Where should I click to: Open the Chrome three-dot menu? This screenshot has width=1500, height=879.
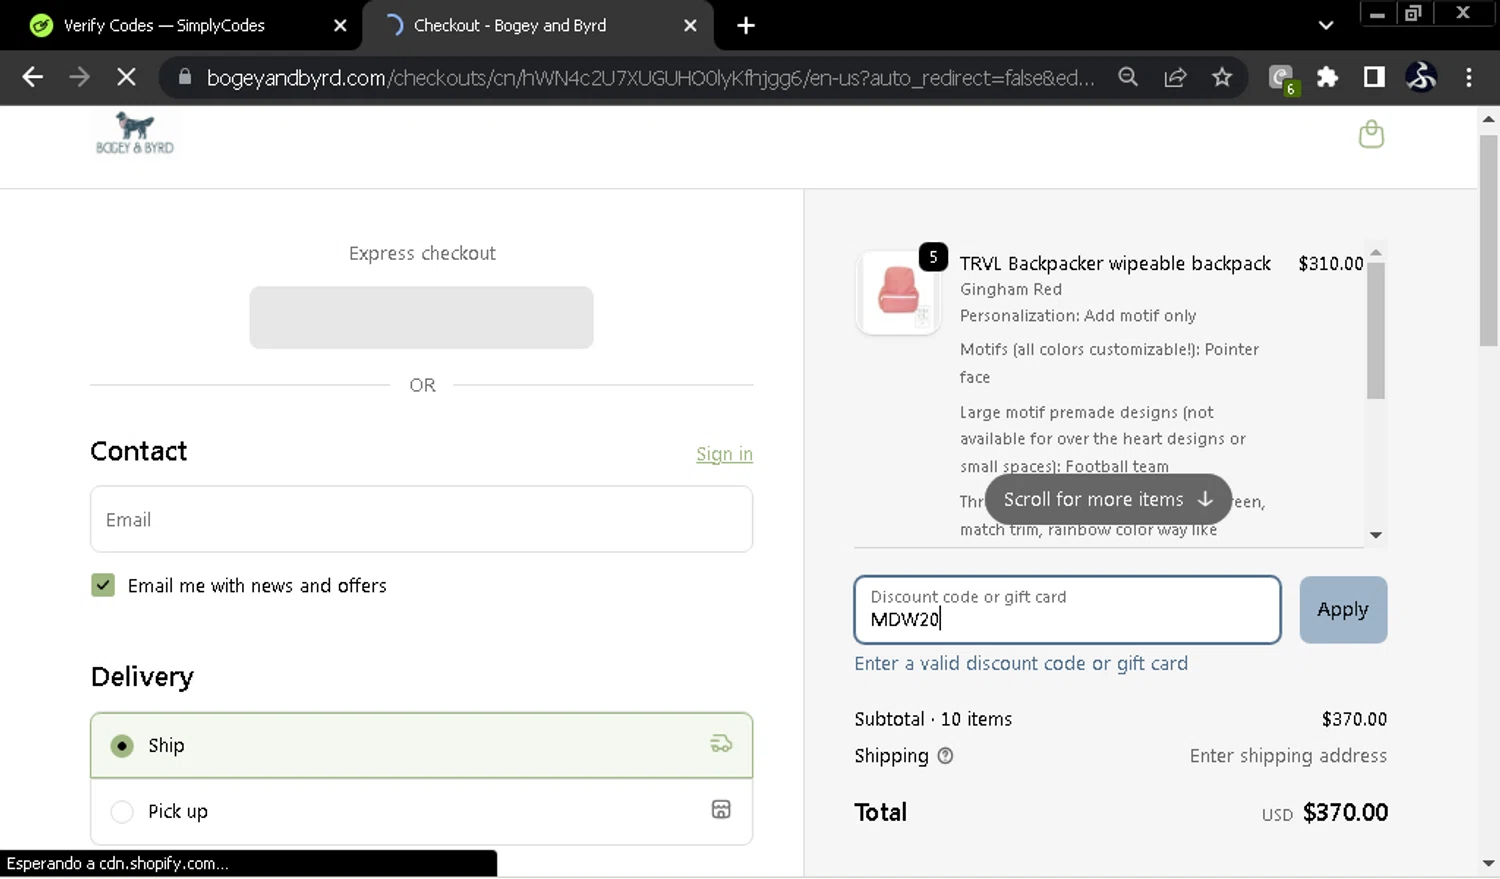pyautogui.click(x=1468, y=77)
